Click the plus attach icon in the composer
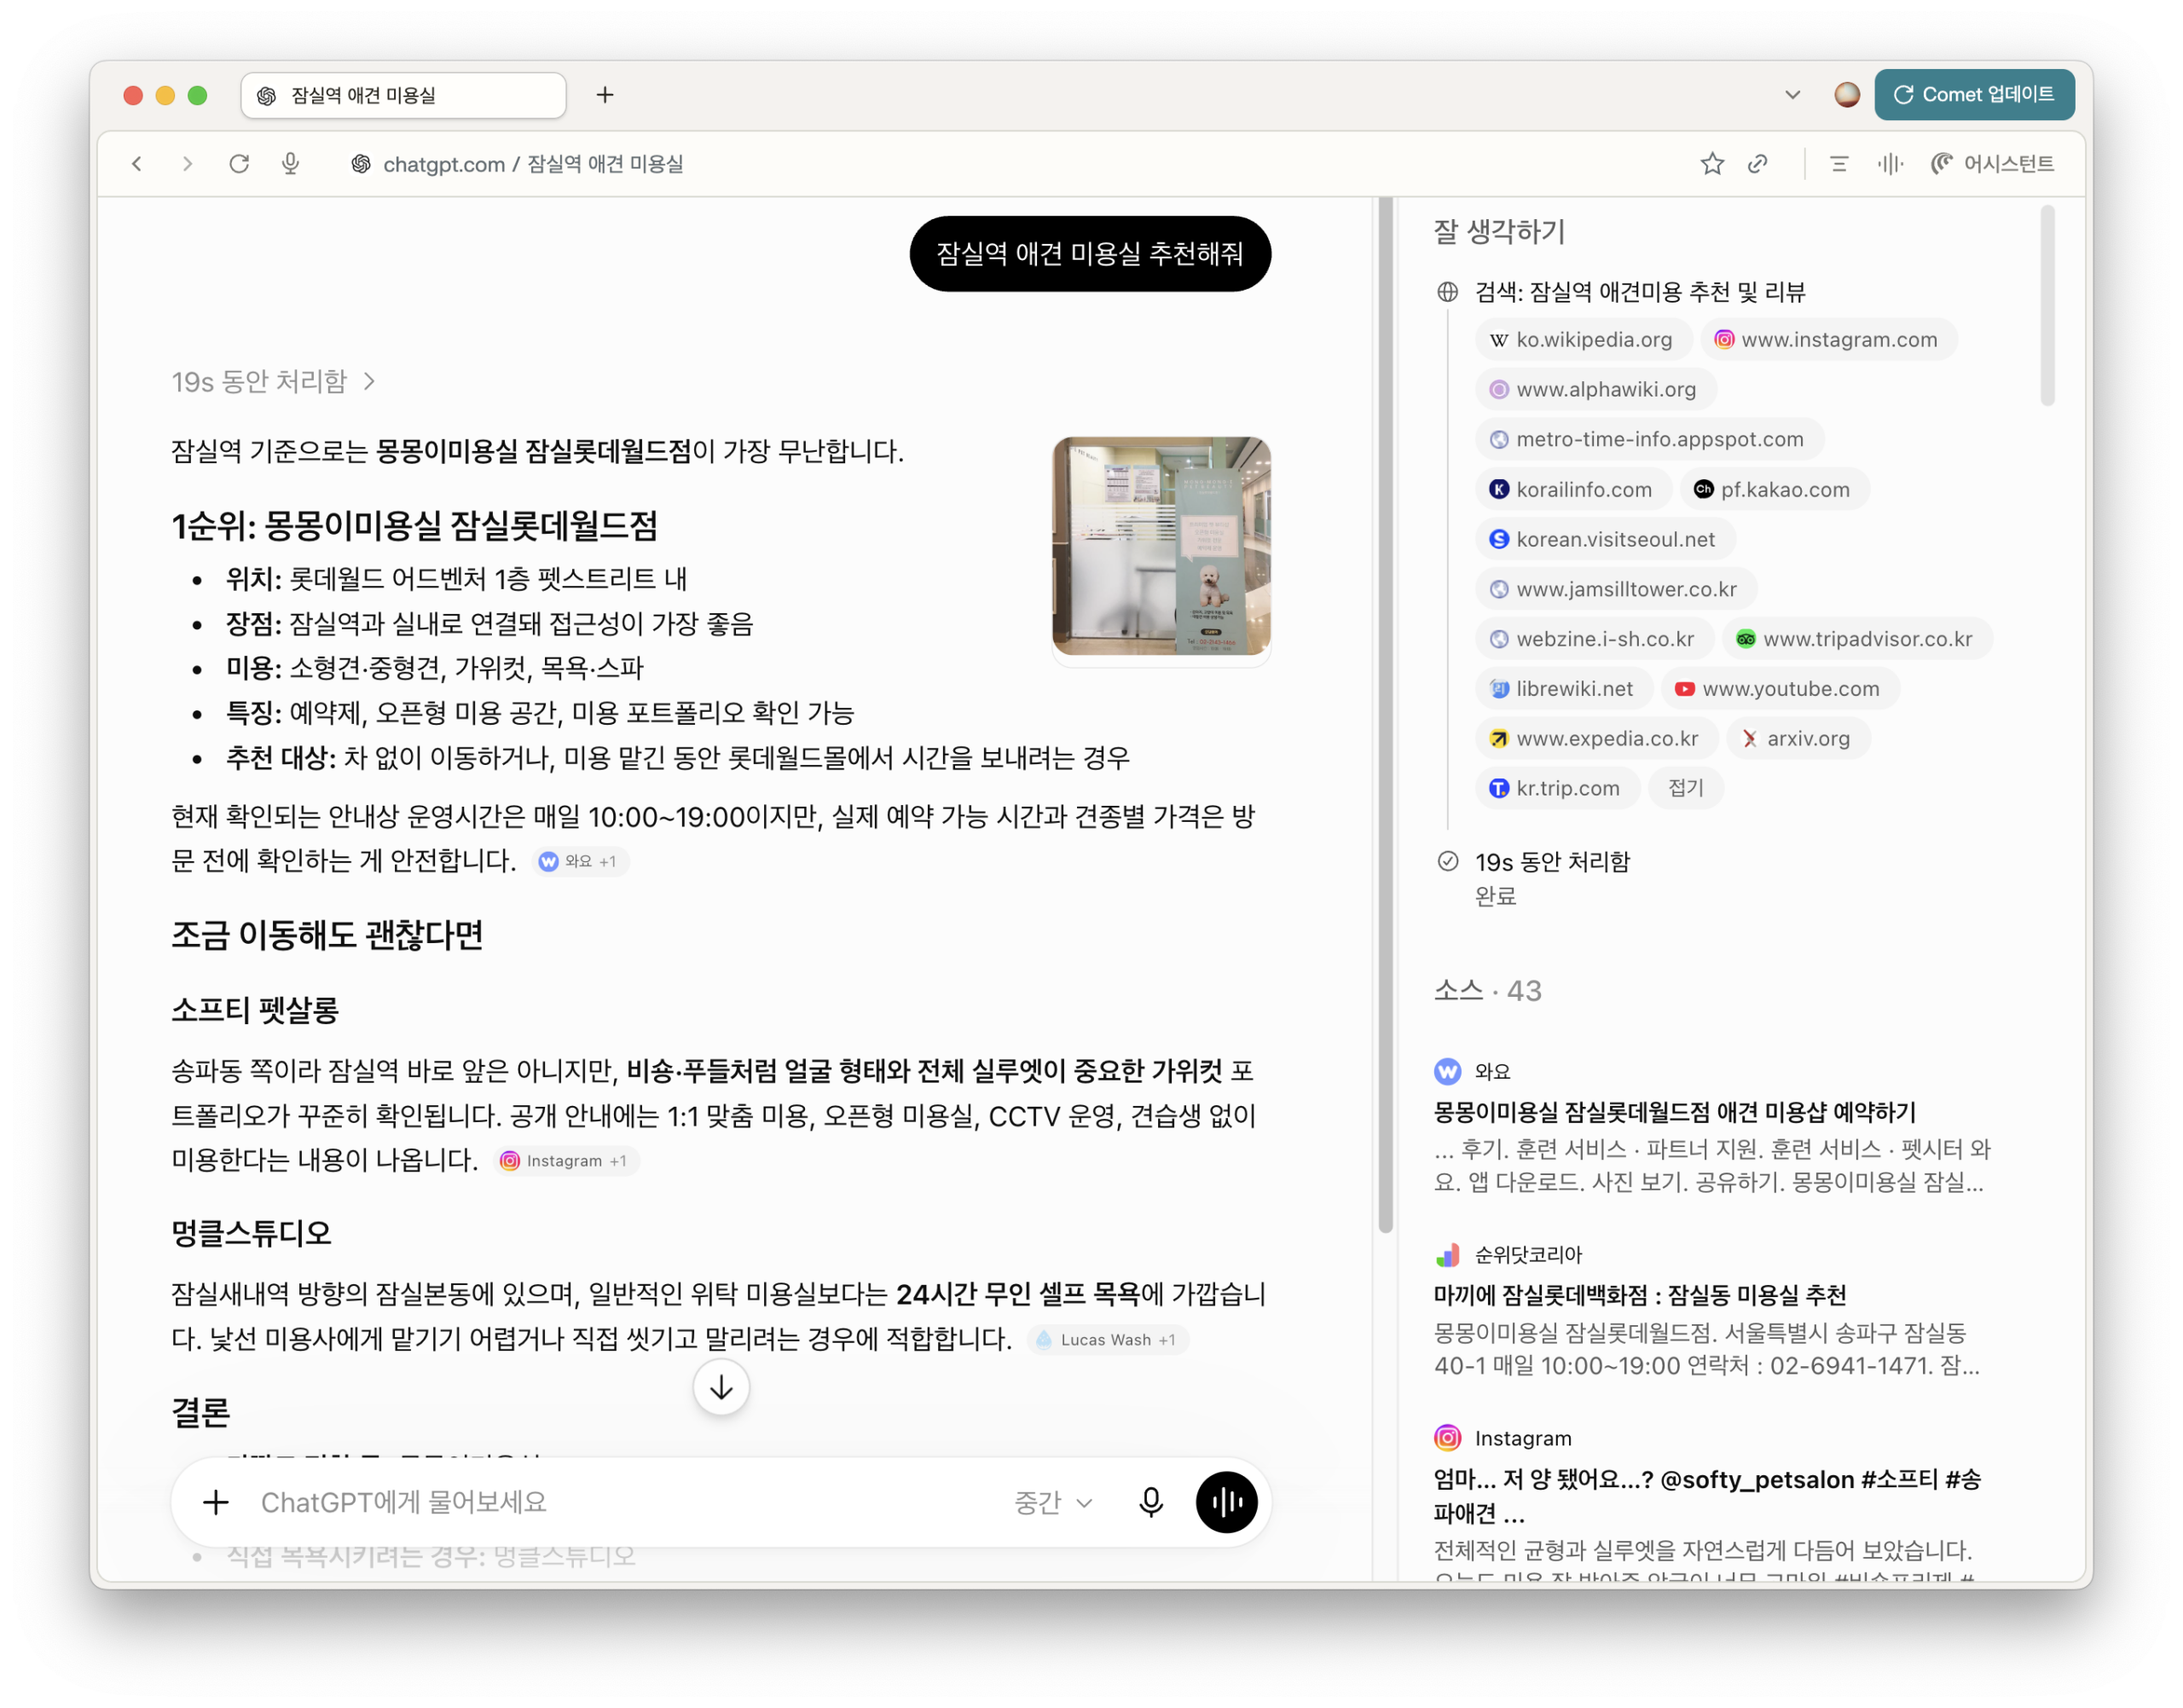Image resolution: width=2183 pixels, height=1708 pixels. pos(216,1502)
